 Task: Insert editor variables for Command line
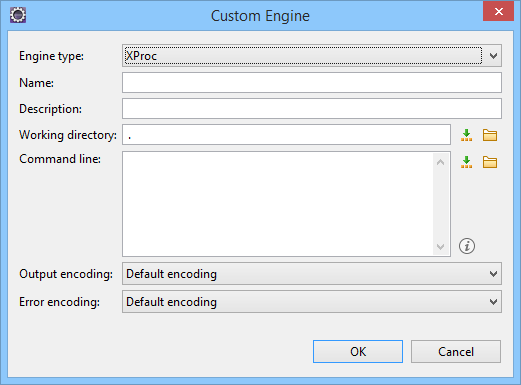click(x=466, y=162)
